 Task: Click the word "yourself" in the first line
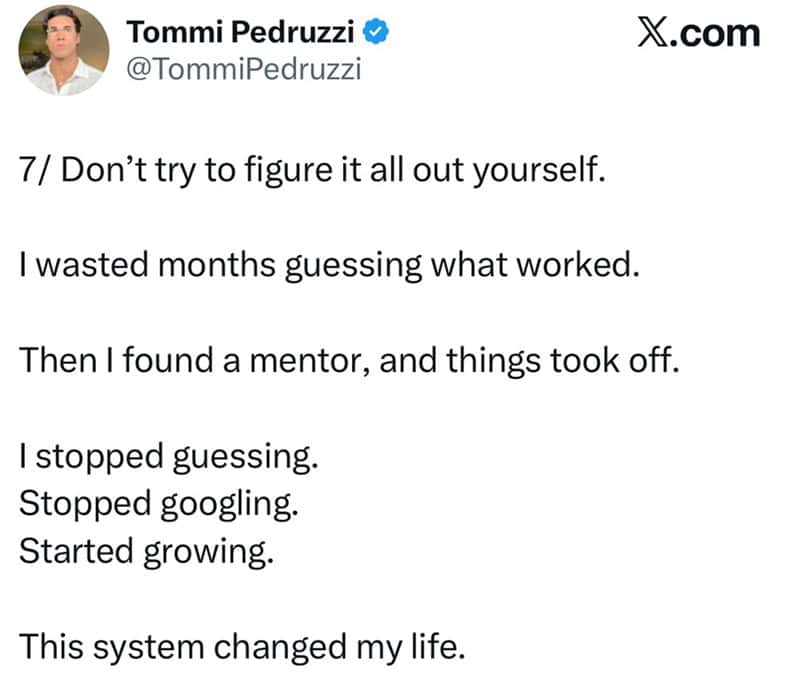535,170
